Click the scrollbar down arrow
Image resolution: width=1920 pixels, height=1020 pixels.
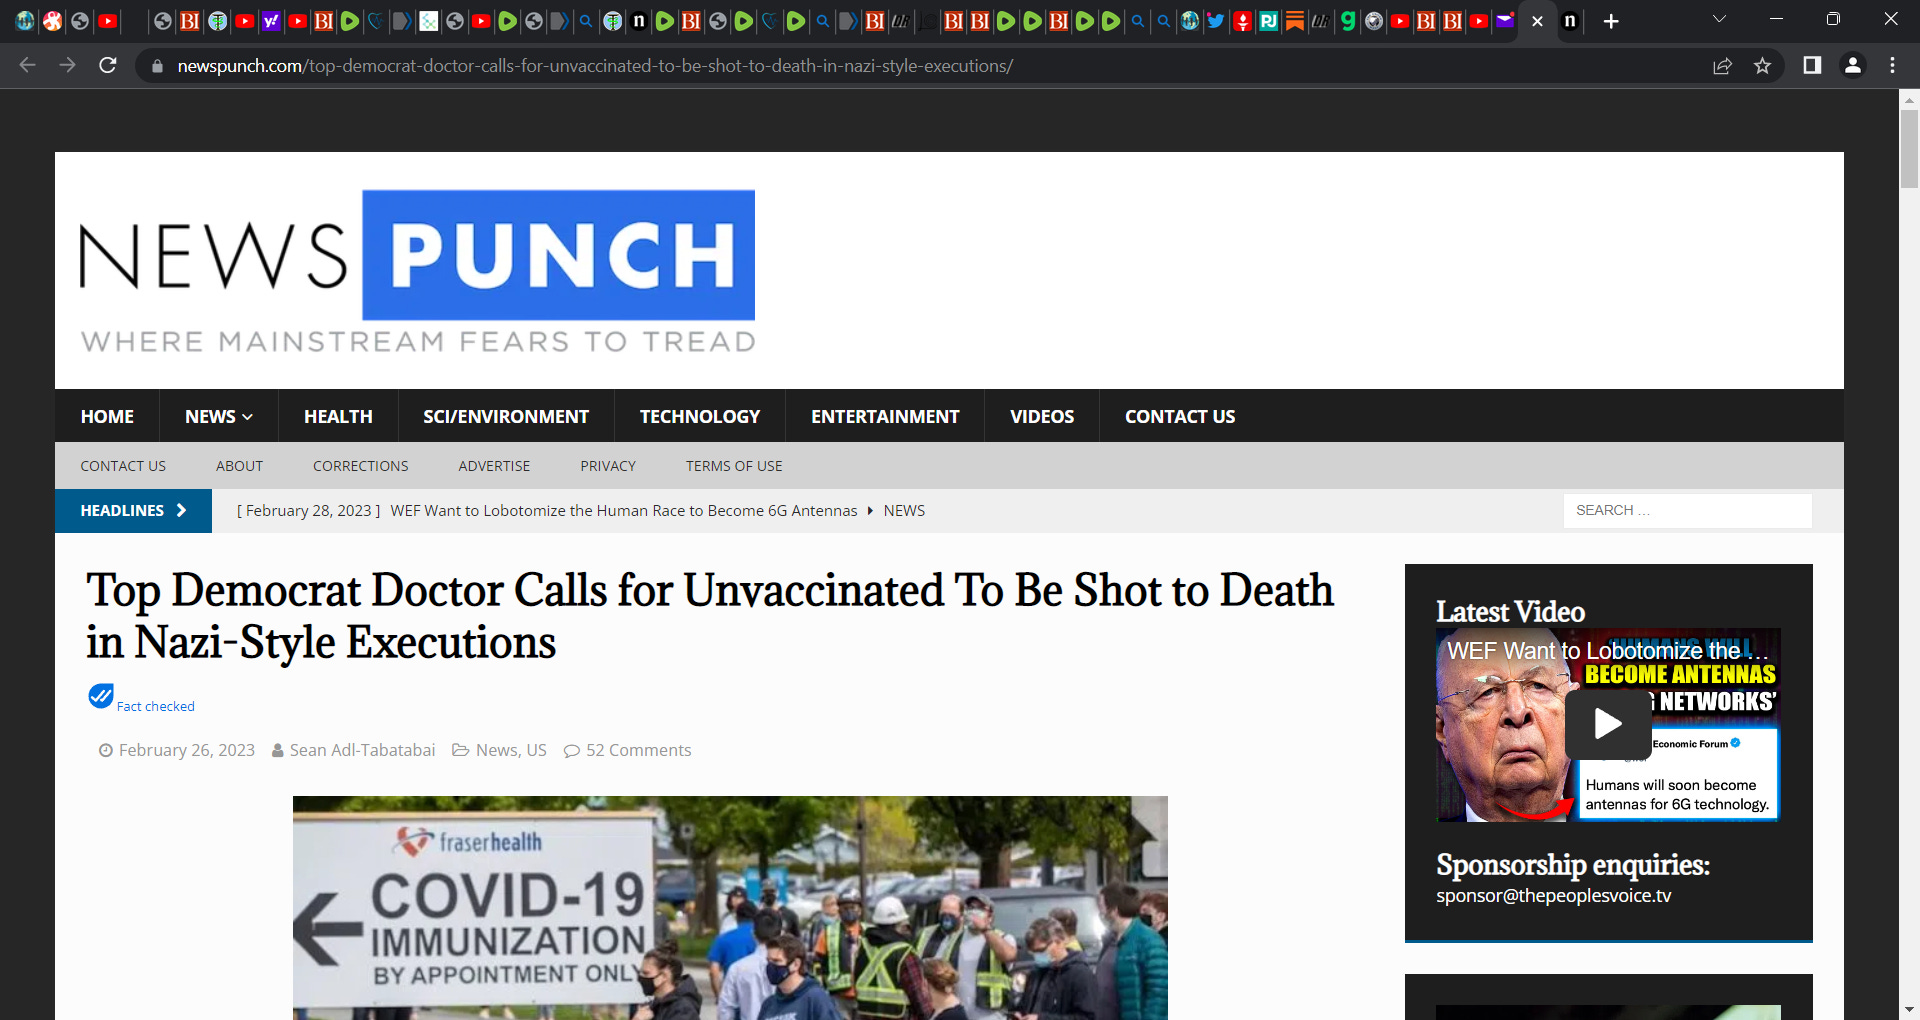[1910, 1009]
